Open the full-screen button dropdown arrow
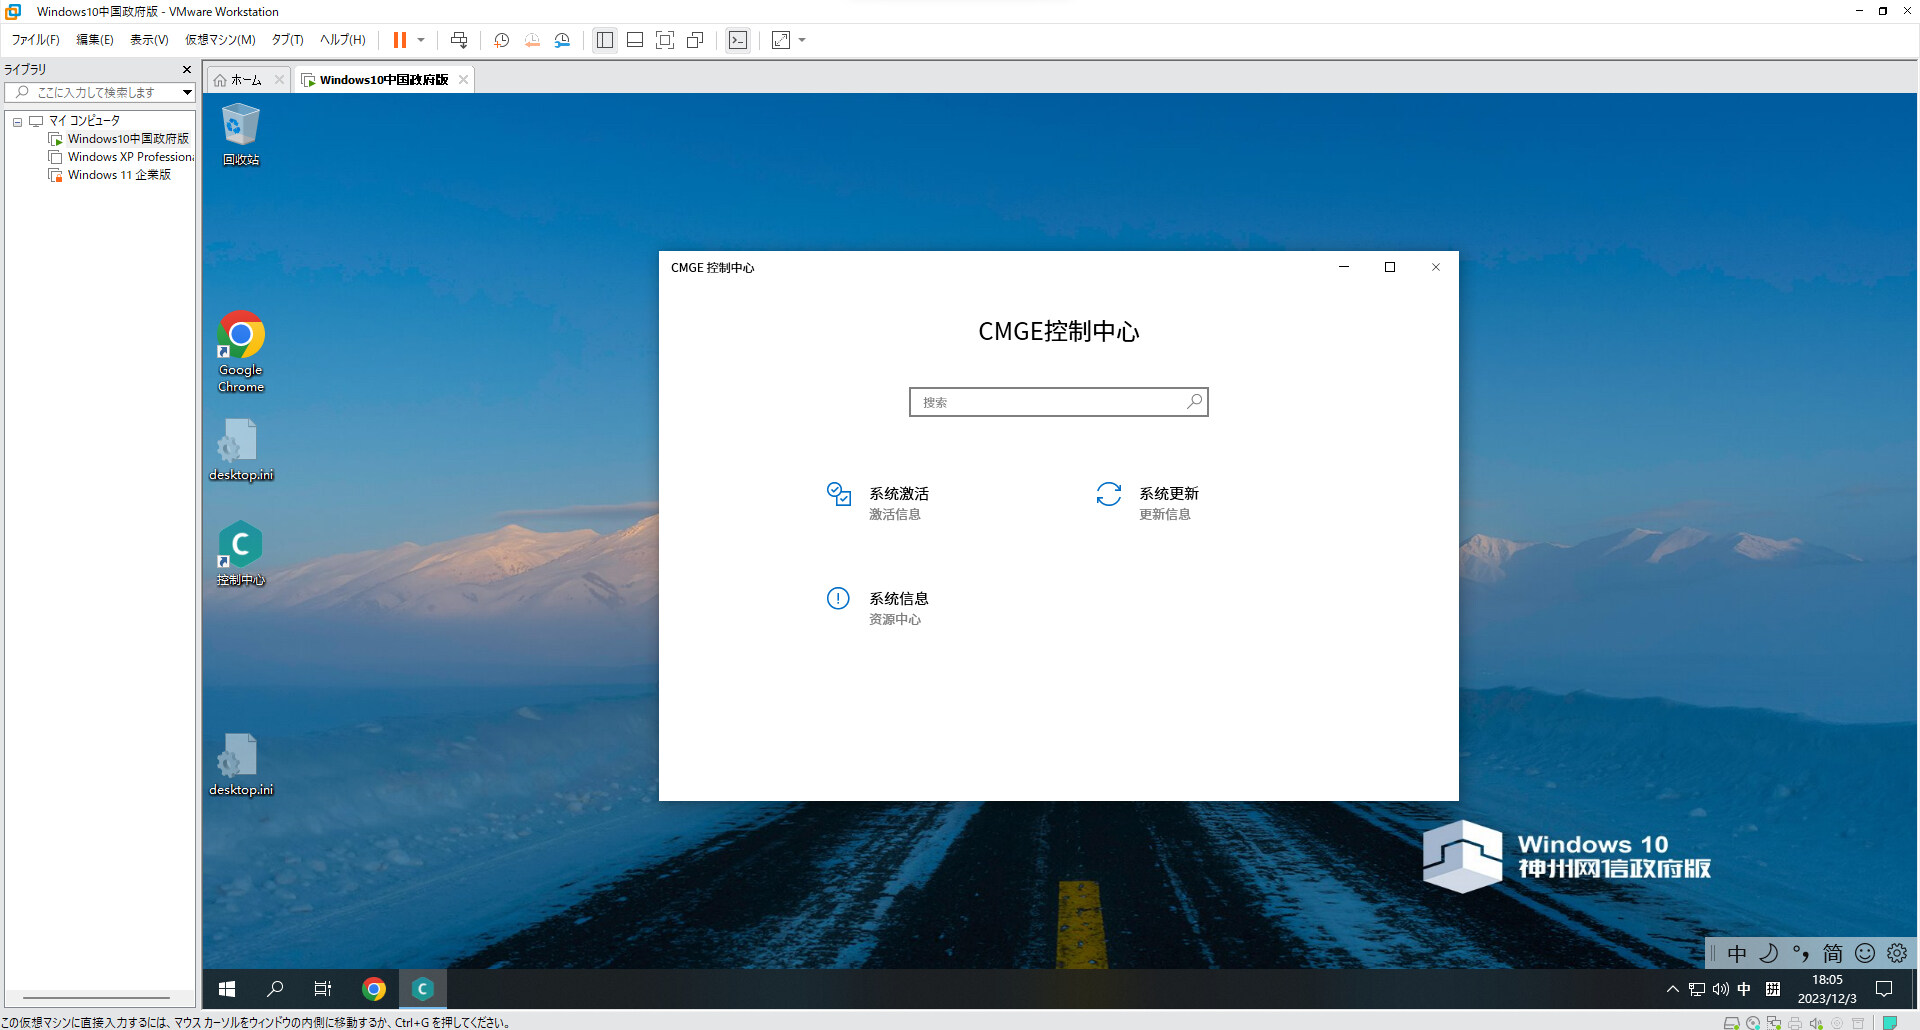This screenshot has height=1030, width=1920. click(800, 40)
